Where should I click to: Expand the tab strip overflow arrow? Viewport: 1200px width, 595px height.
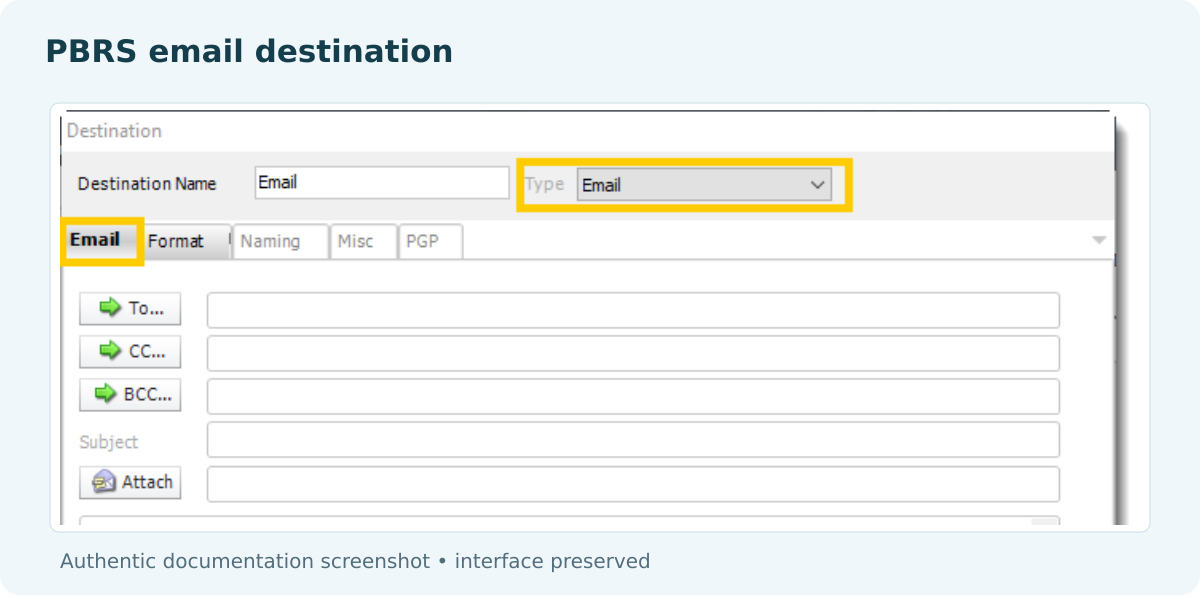1099,240
